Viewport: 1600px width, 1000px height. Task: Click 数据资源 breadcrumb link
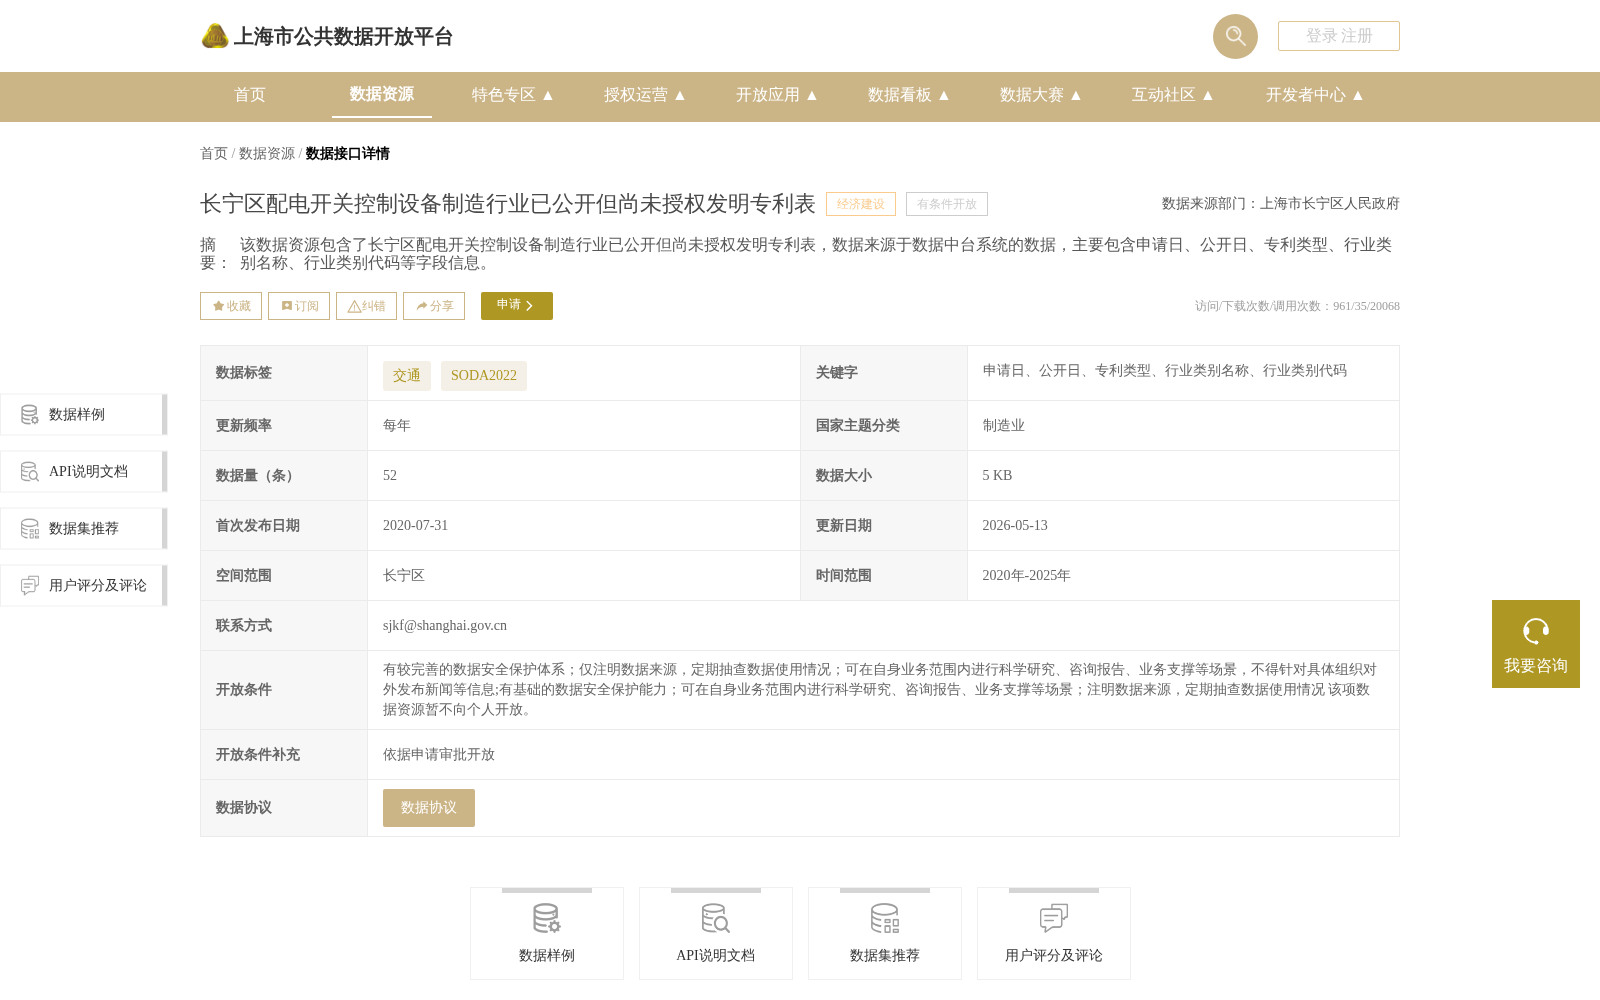(x=267, y=154)
